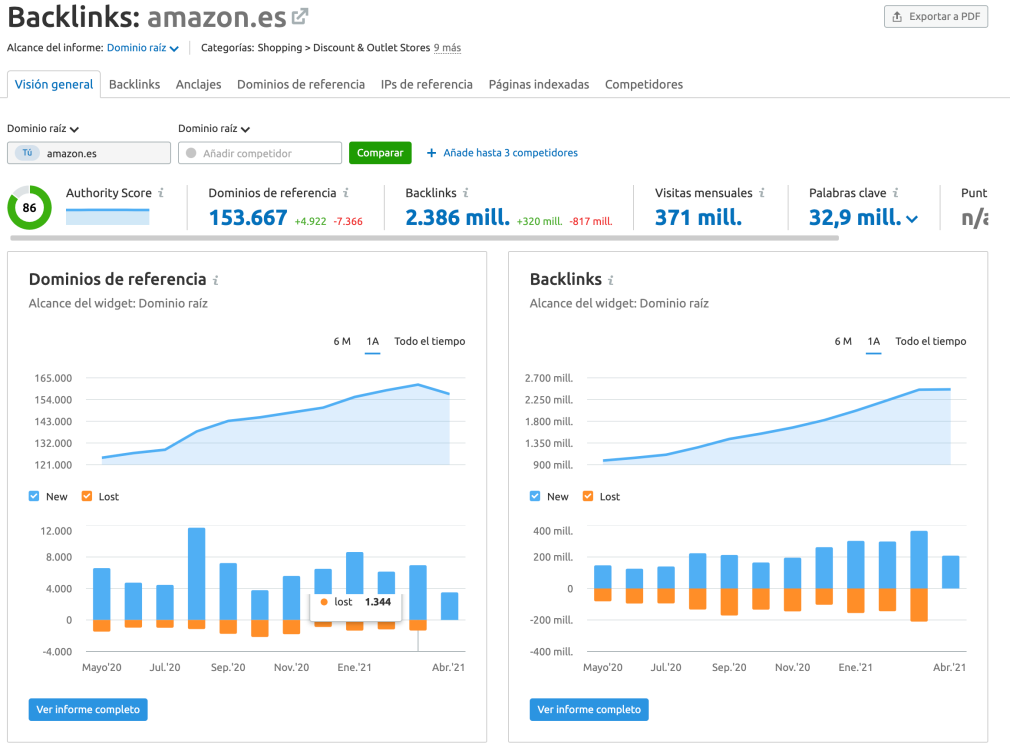The height and width of the screenshot is (747, 1010).
Task: Click horizontal scrollbar under metrics row
Action: (424, 238)
